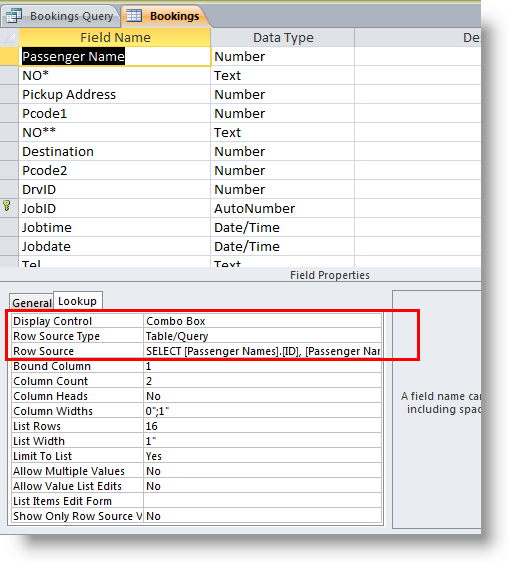Open the Limit To List Yes value

click(262, 456)
